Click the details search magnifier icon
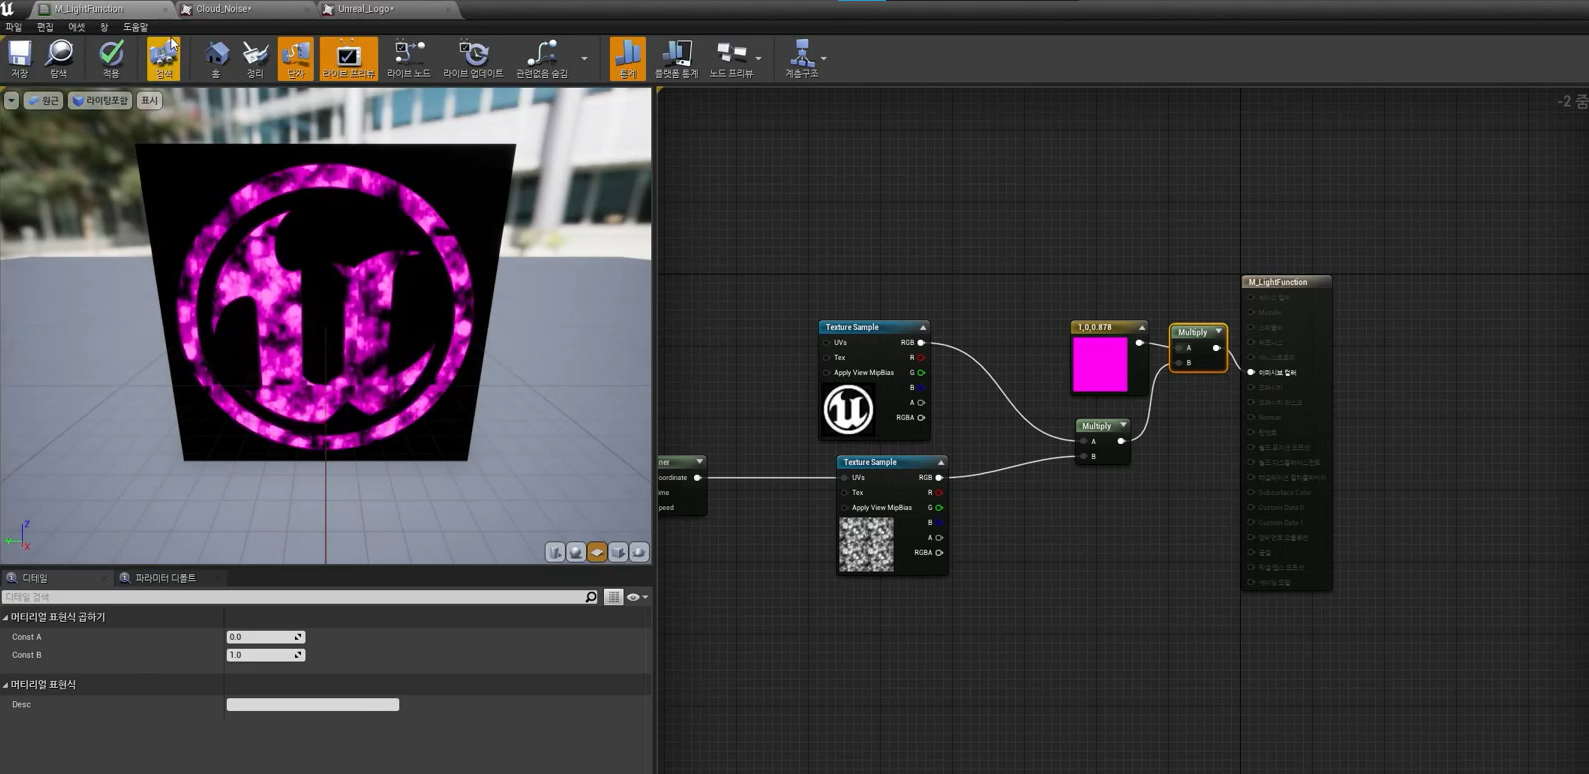 (591, 597)
